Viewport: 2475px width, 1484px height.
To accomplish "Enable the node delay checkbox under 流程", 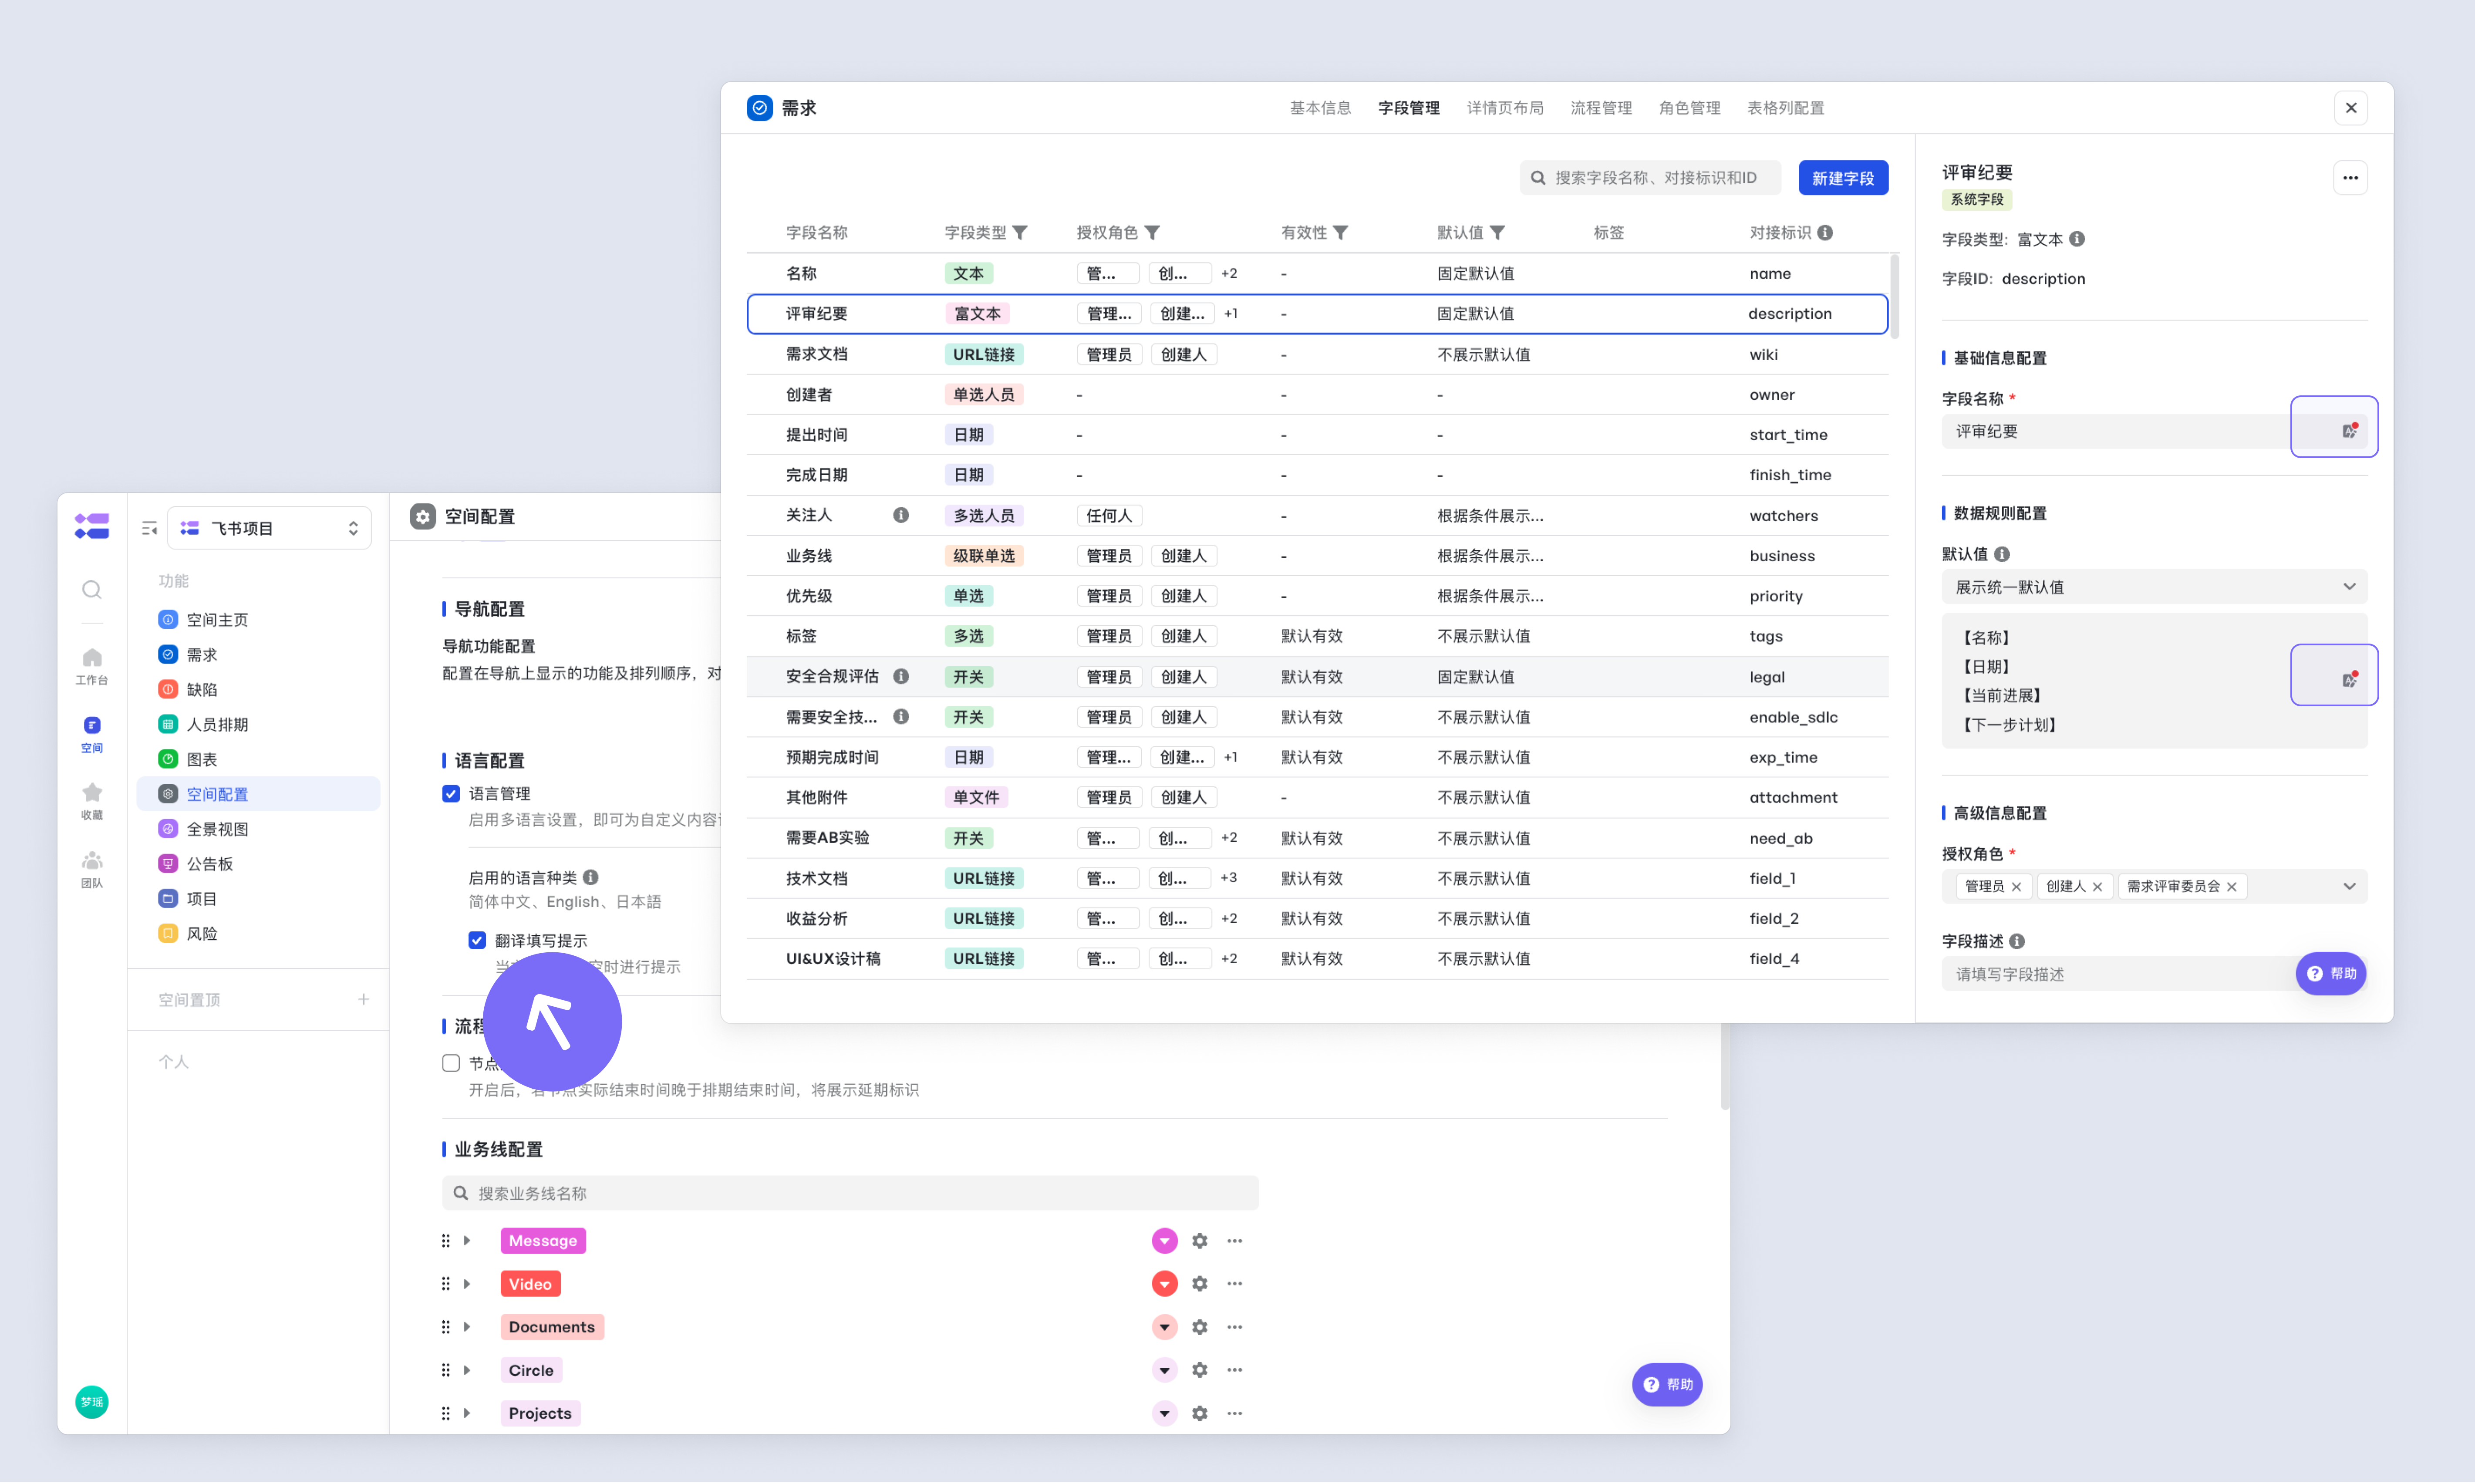I will pos(451,1063).
